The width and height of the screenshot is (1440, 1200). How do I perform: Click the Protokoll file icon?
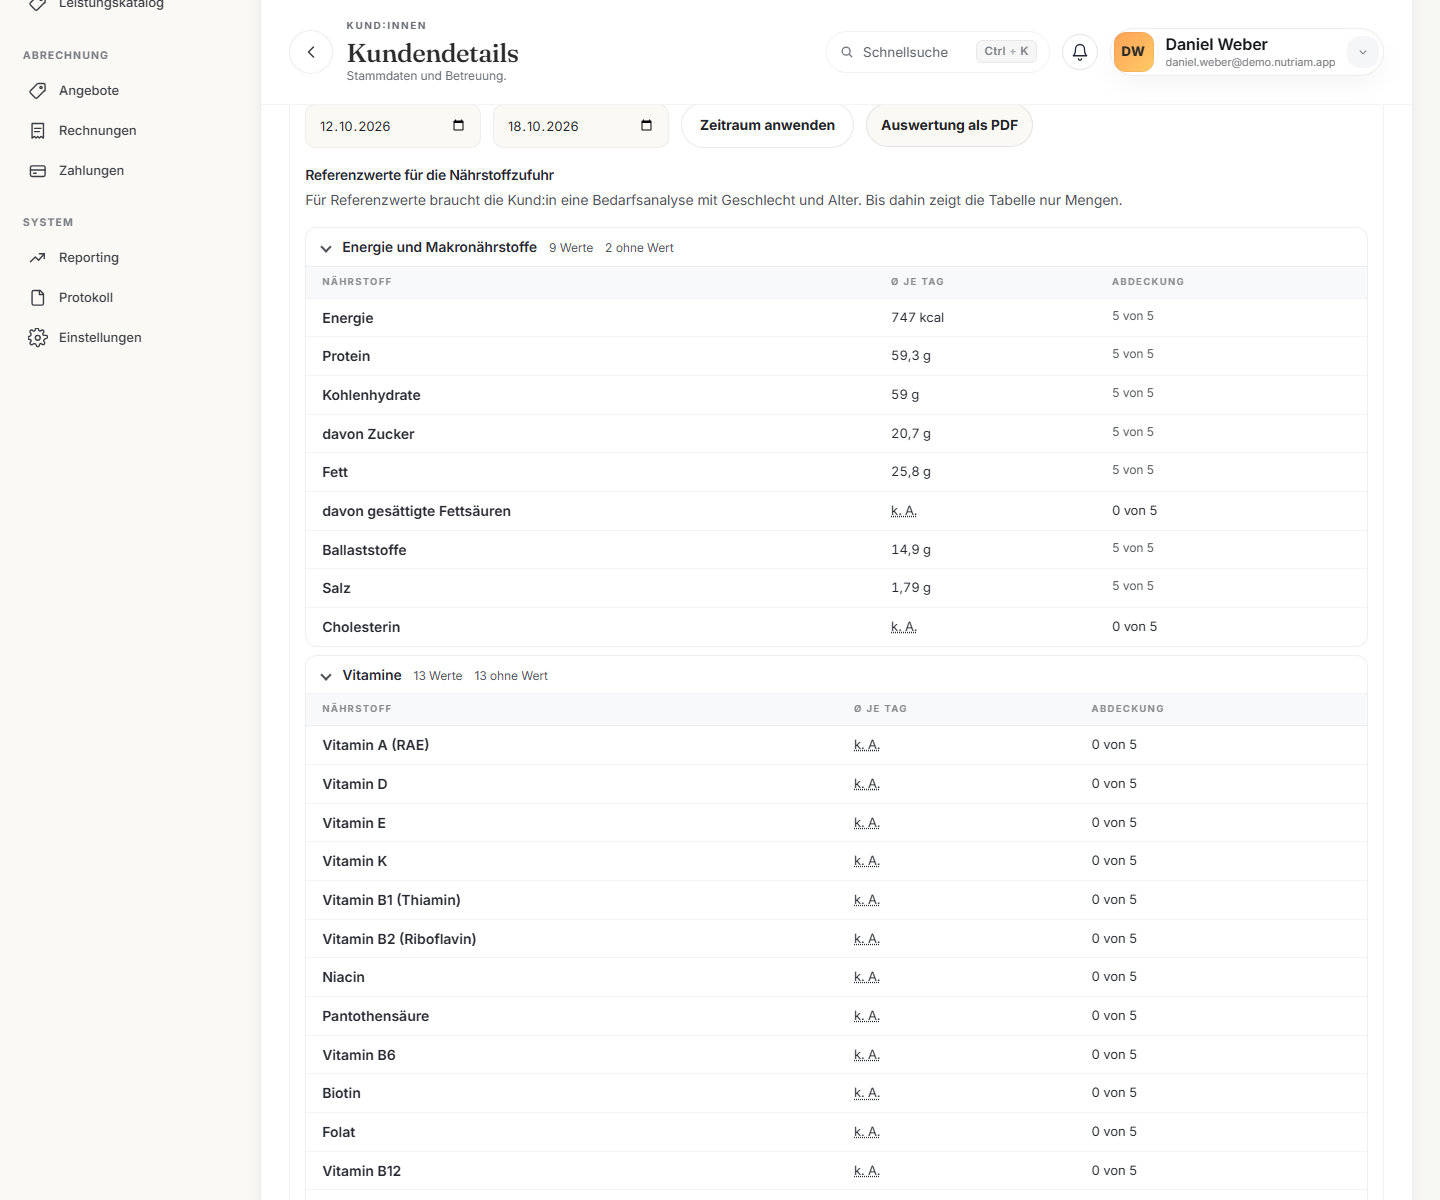pyautogui.click(x=38, y=297)
